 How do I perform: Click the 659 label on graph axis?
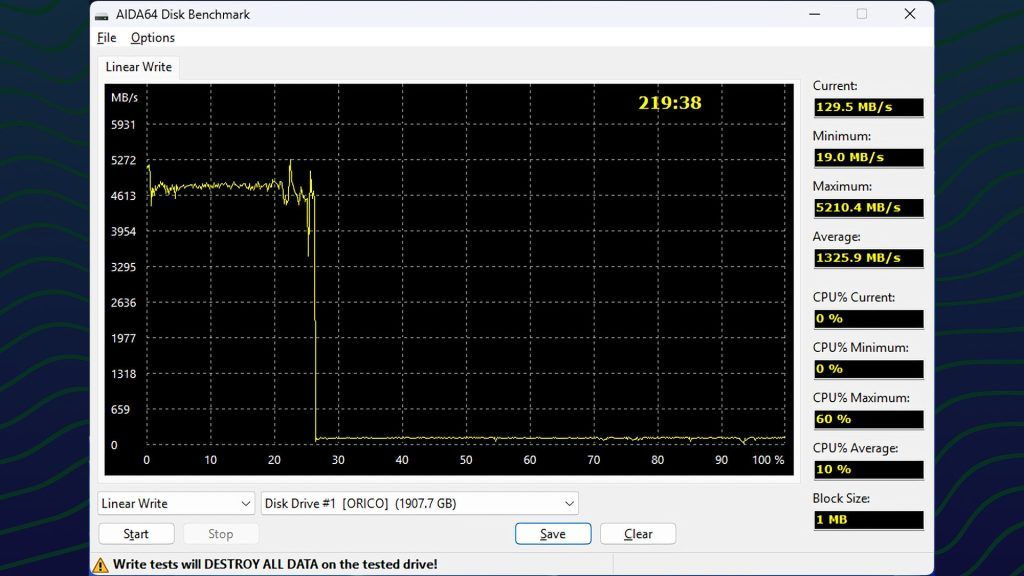pos(120,409)
